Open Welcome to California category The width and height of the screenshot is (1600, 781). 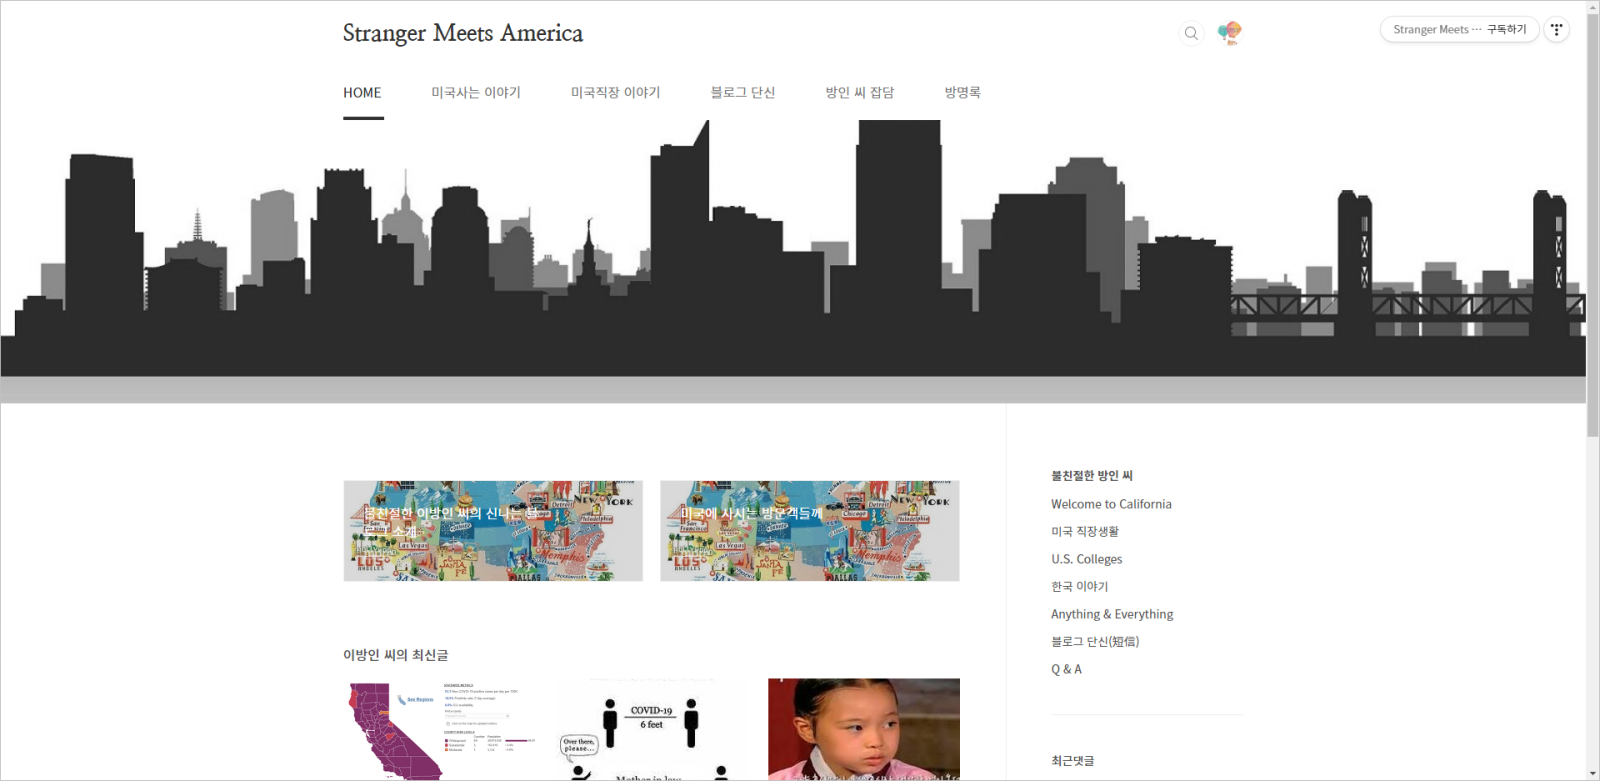1111,504
